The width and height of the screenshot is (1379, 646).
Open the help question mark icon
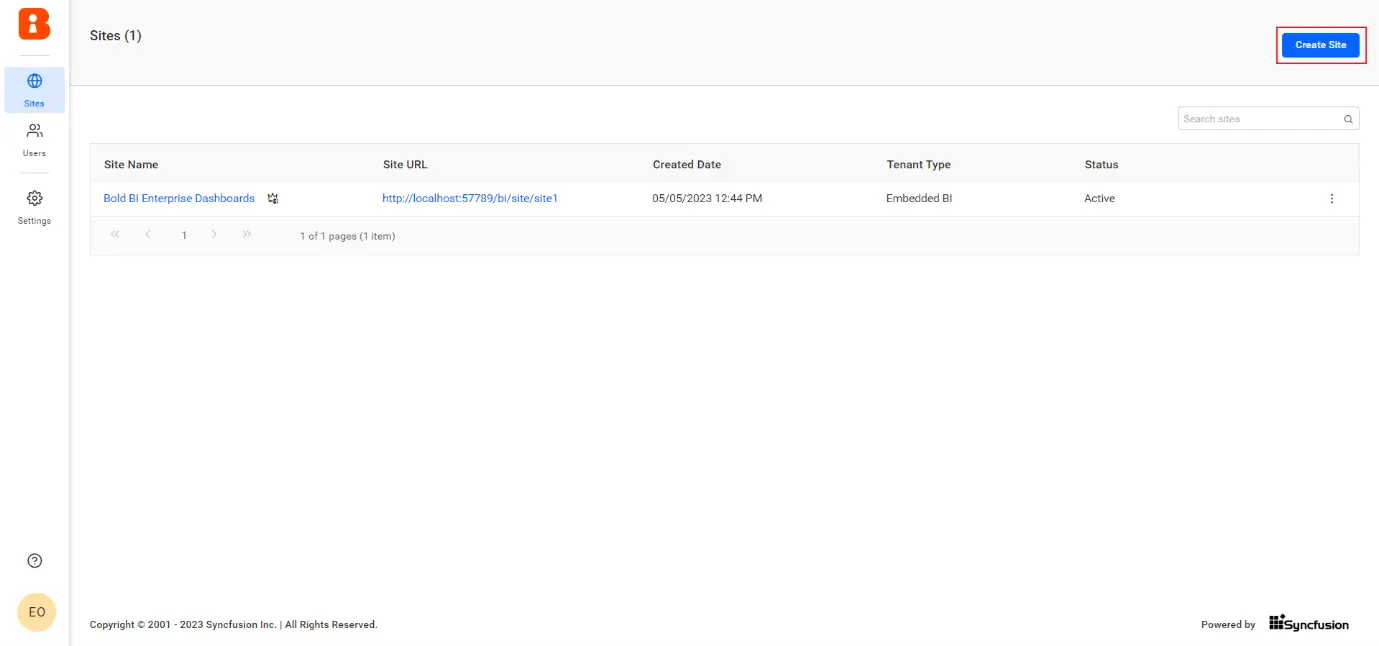pos(35,561)
